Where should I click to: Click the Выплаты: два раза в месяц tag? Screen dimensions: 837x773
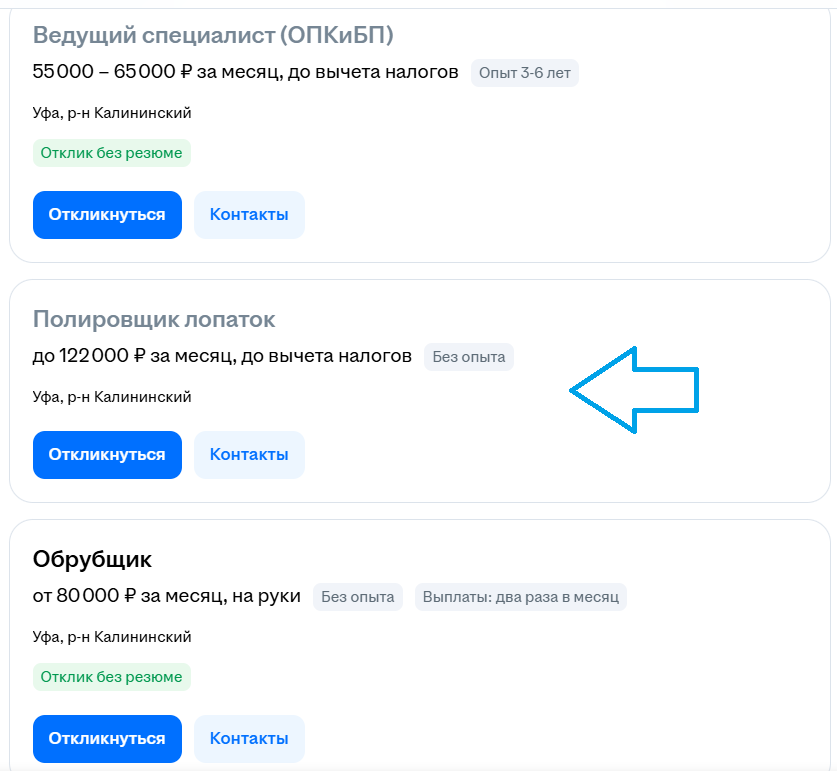pyautogui.click(x=520, y=597)
